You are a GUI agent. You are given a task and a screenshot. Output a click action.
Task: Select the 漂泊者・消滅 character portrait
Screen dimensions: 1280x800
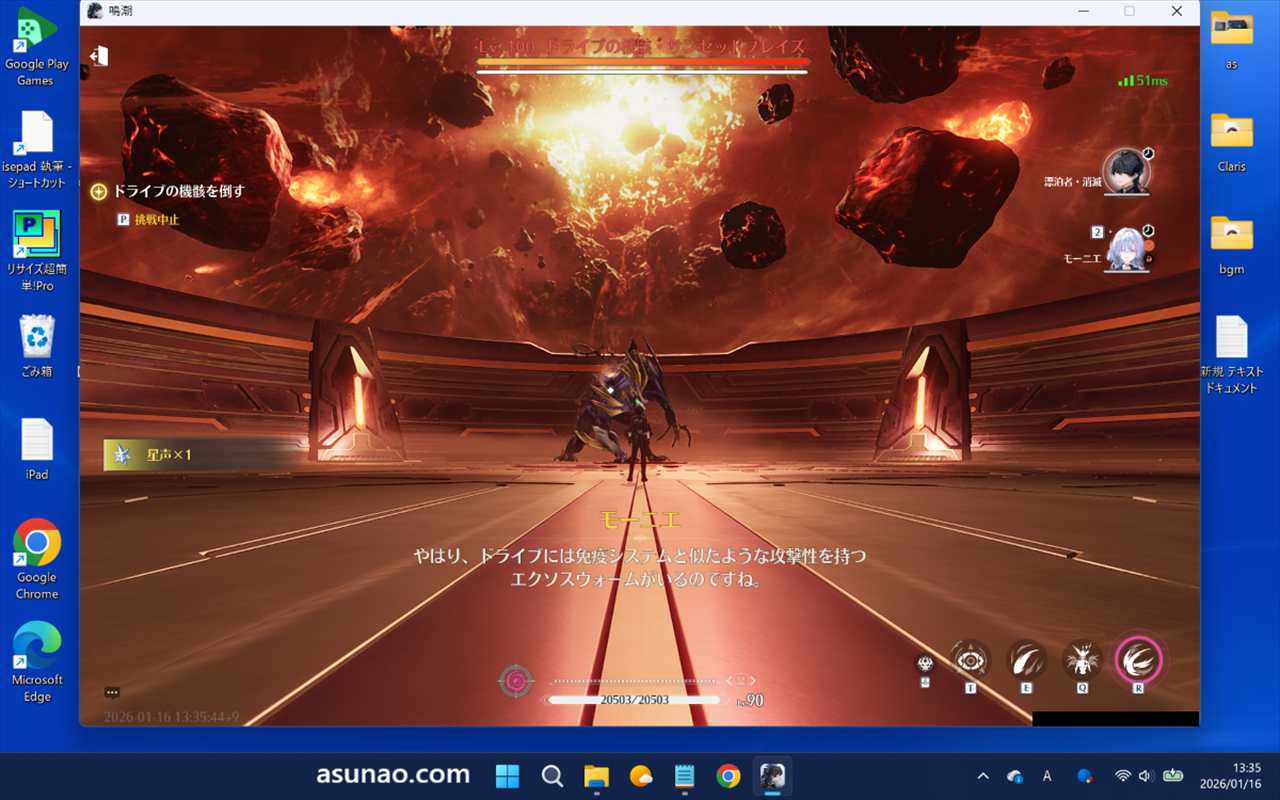(1126, 171)
